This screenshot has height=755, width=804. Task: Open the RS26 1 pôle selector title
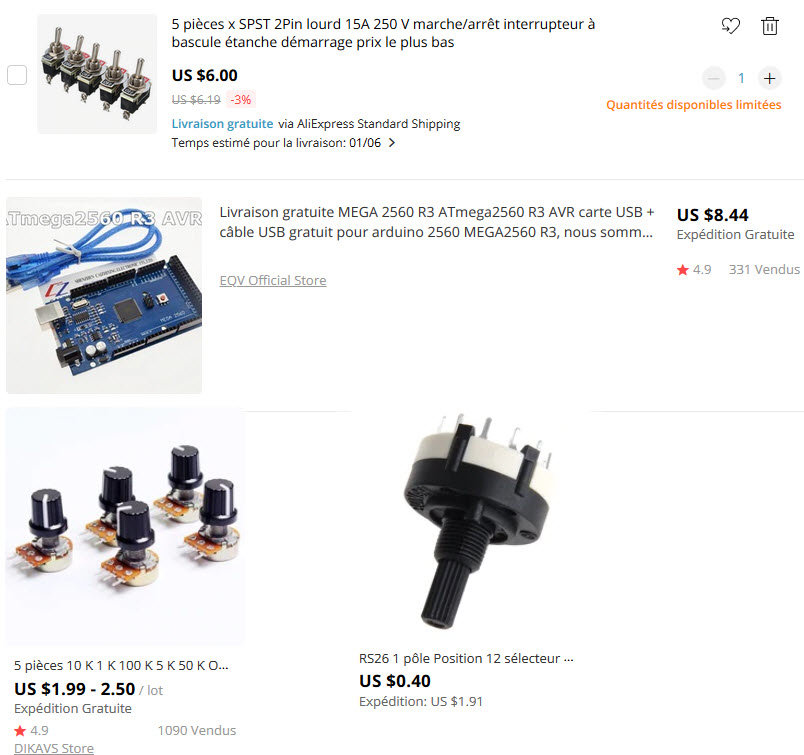466,659
